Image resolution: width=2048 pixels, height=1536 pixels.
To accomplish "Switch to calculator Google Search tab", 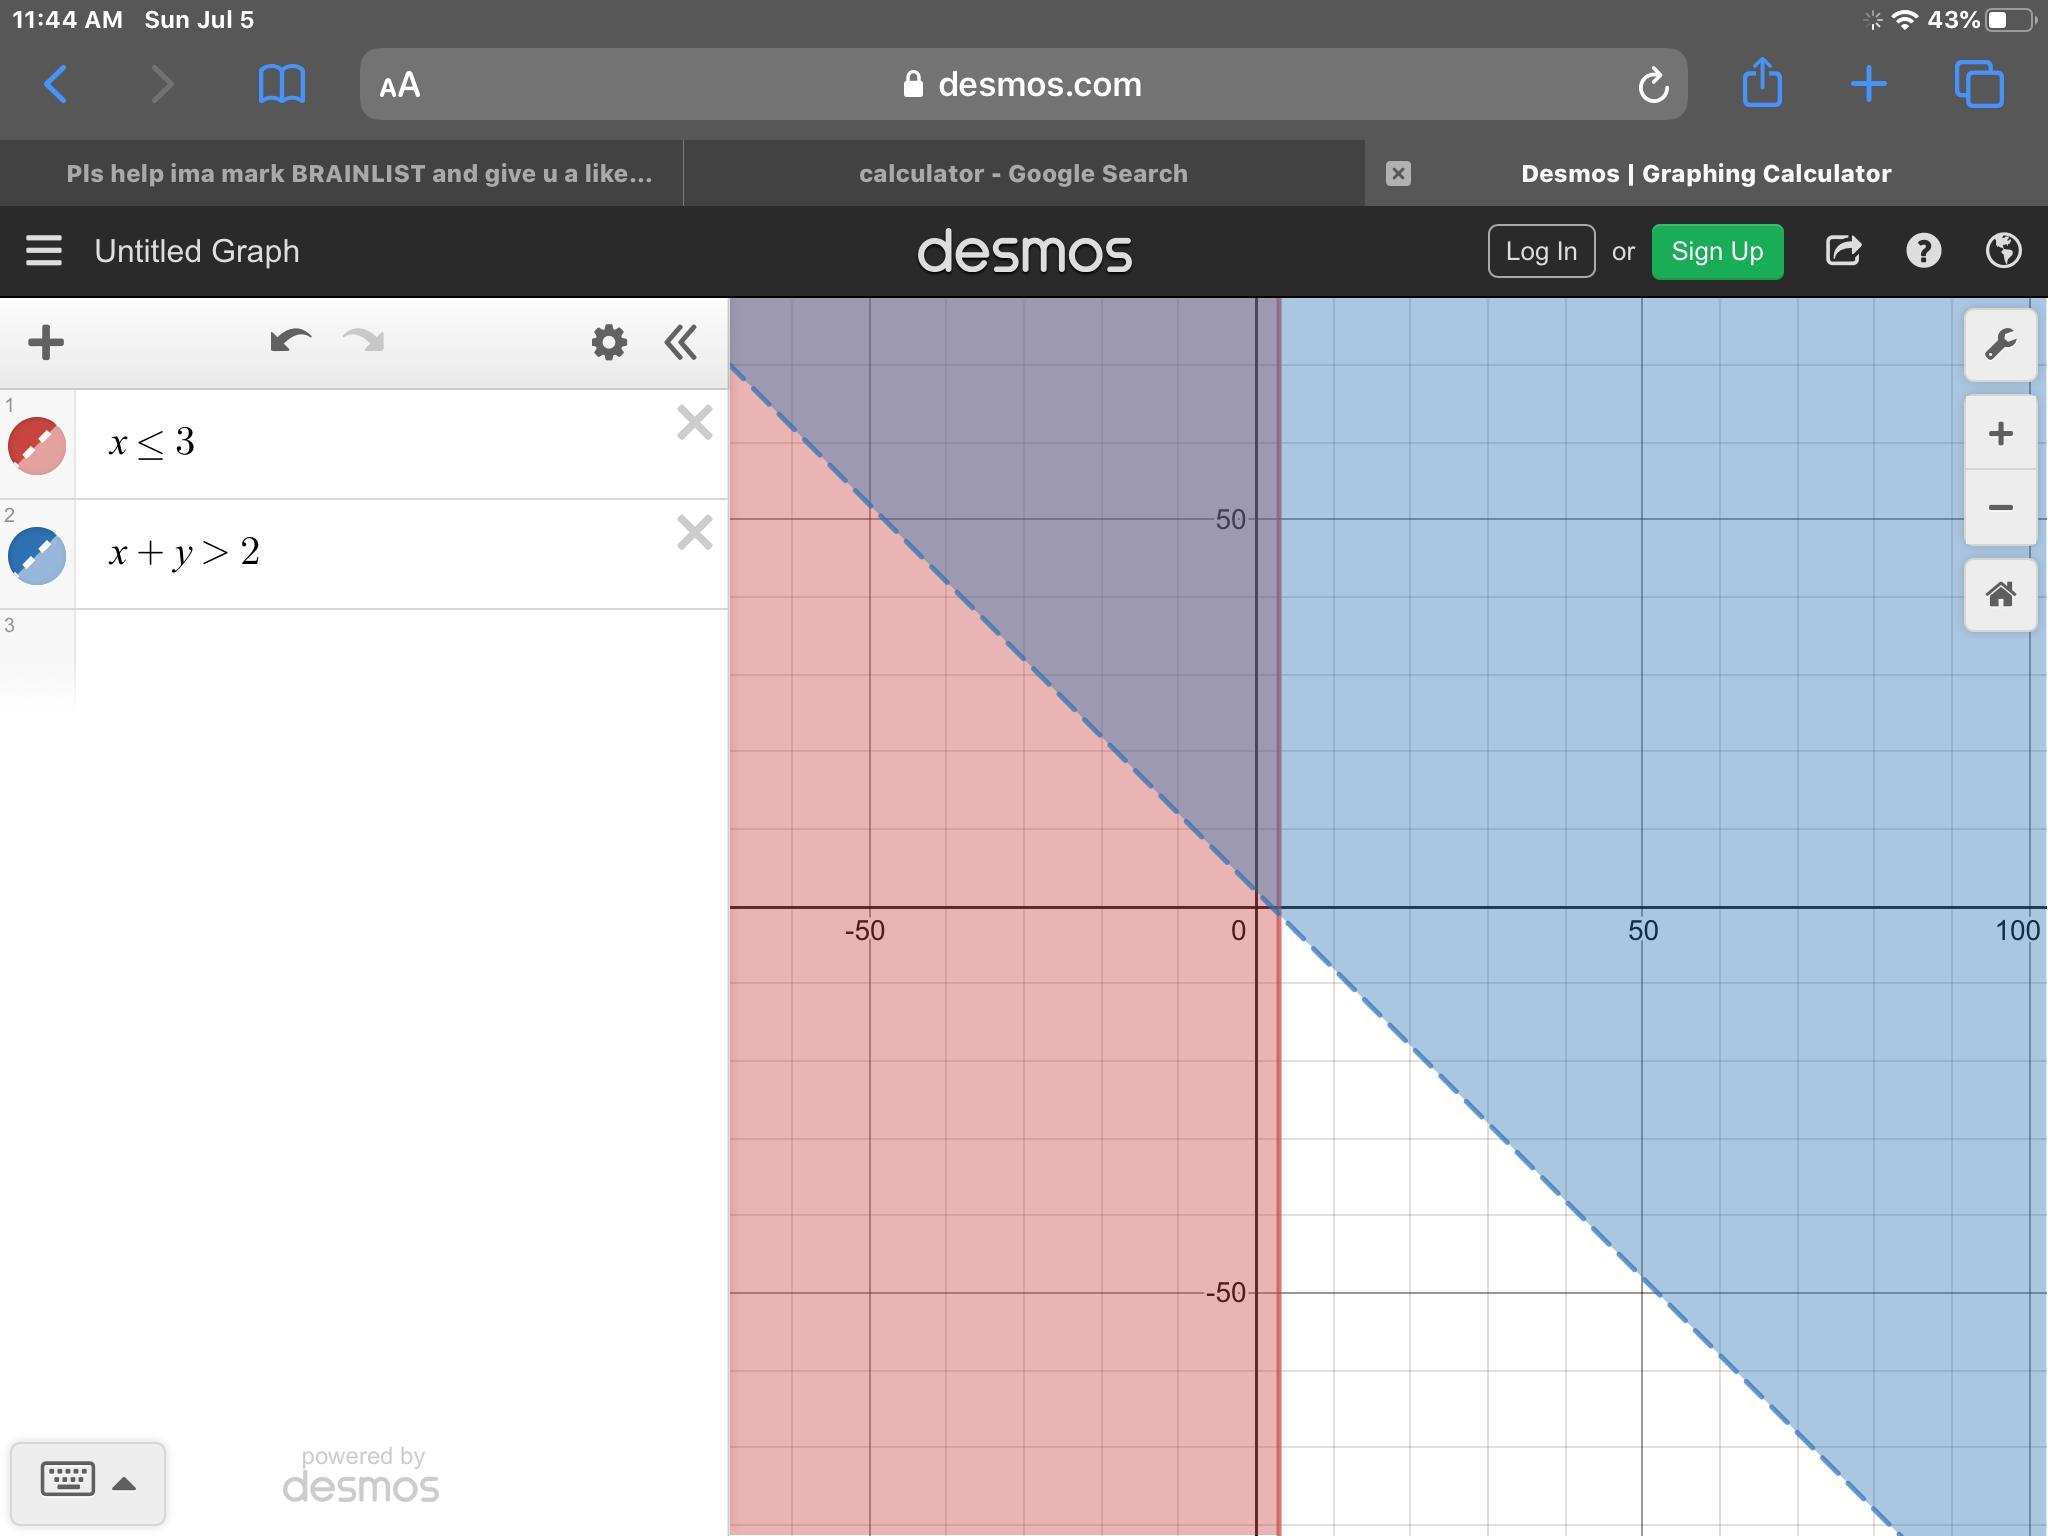I will click(x=1023, y=174).
